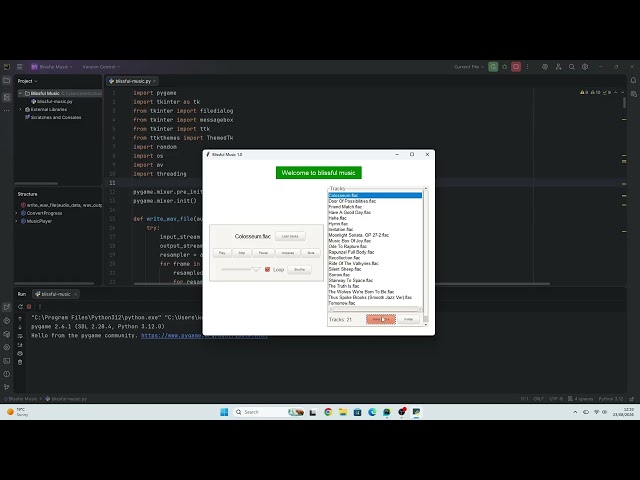The height and width of the screenshot is (480, 640).
Task: Open the Search Everywhere magnifier icon in PyCharm
Action: [572, 67]
